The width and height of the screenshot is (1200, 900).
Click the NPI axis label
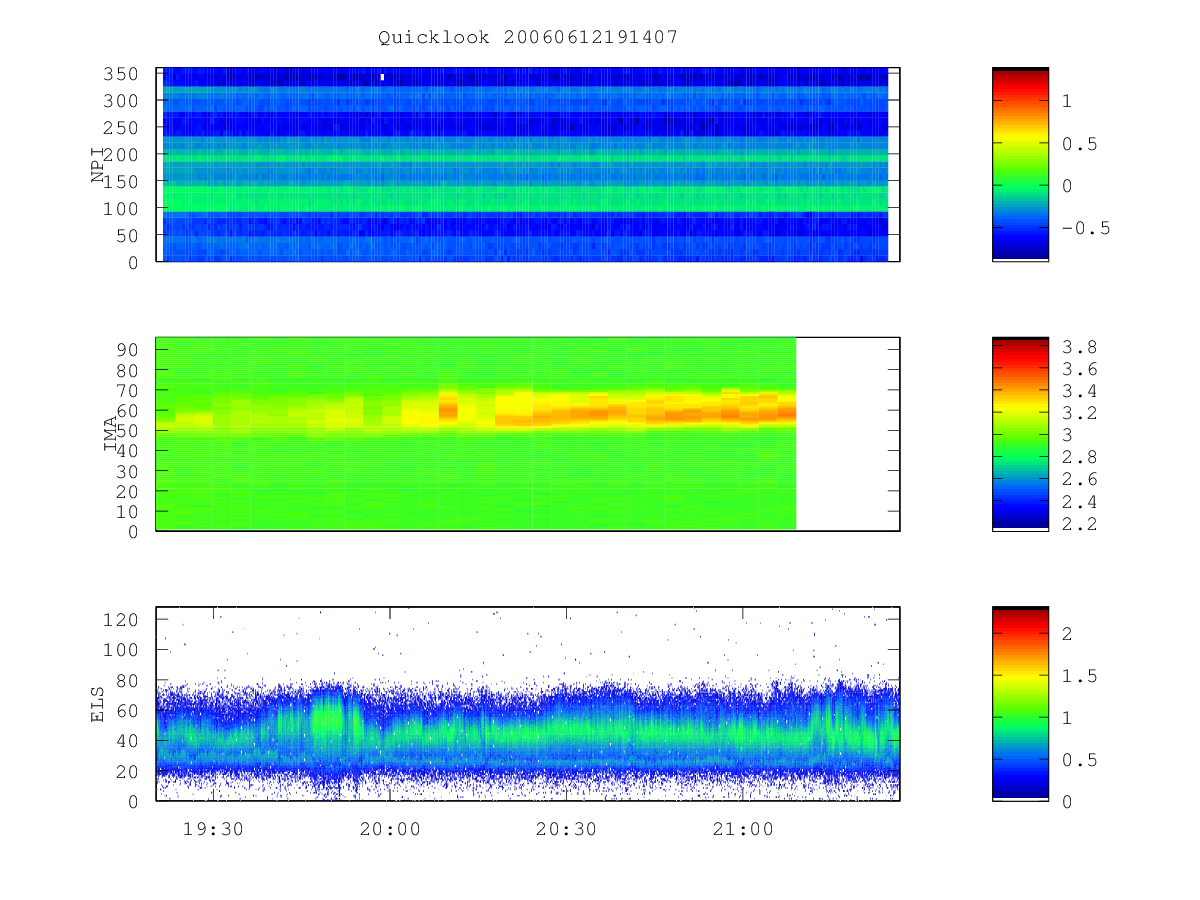[x=99, y=164]
